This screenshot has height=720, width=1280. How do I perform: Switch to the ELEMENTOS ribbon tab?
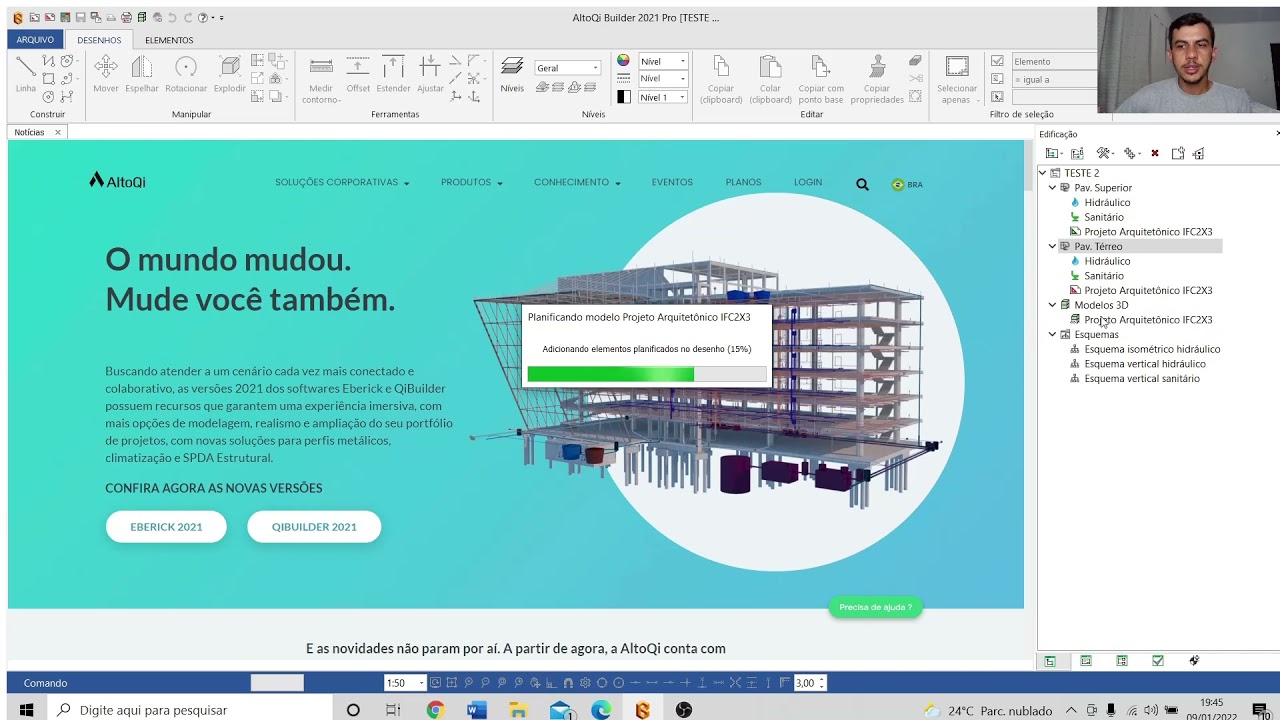[169, 40]
